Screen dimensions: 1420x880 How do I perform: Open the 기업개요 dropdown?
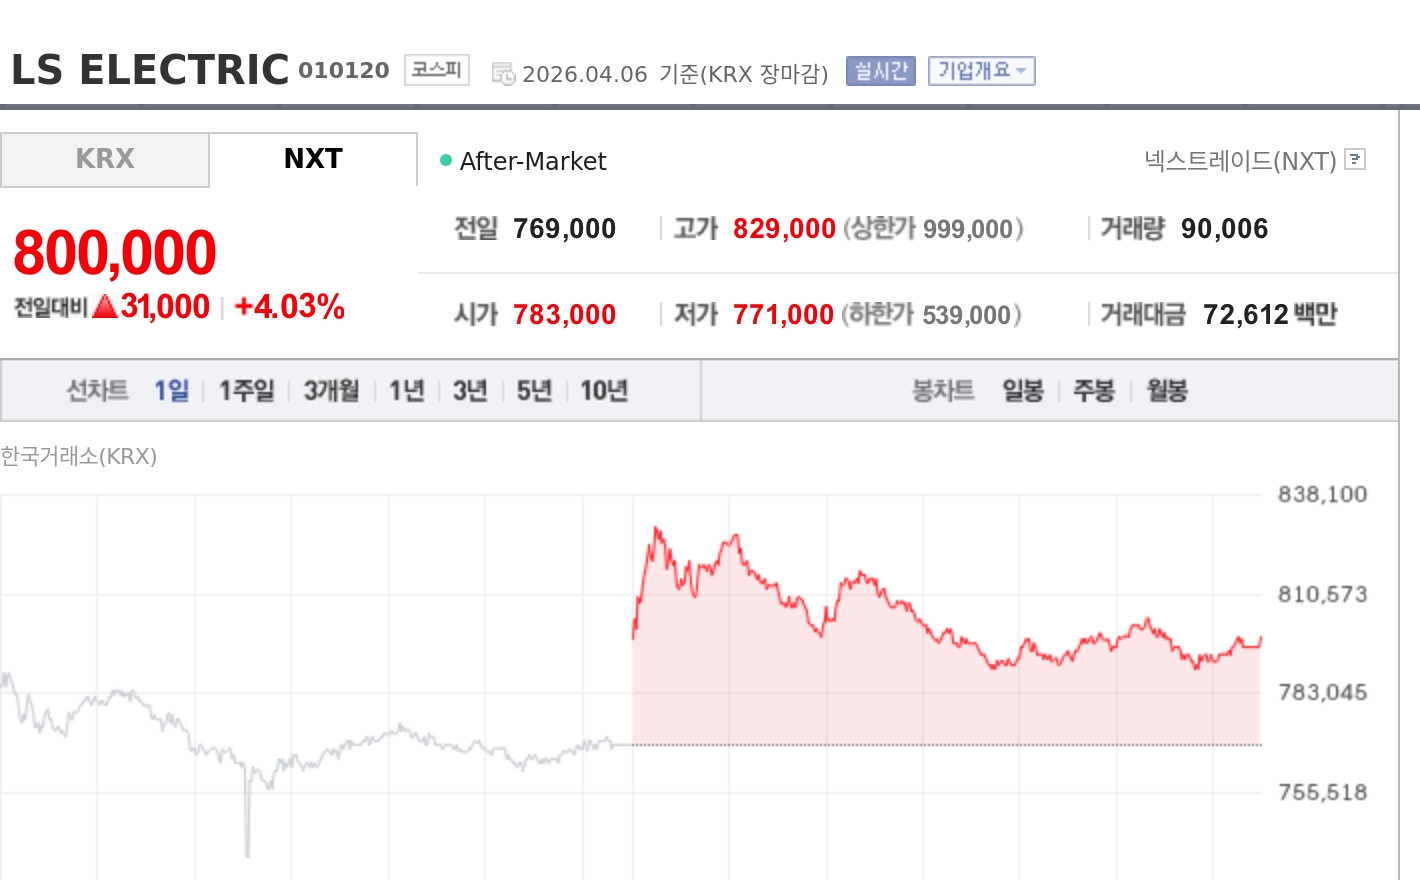coord(982,70)
